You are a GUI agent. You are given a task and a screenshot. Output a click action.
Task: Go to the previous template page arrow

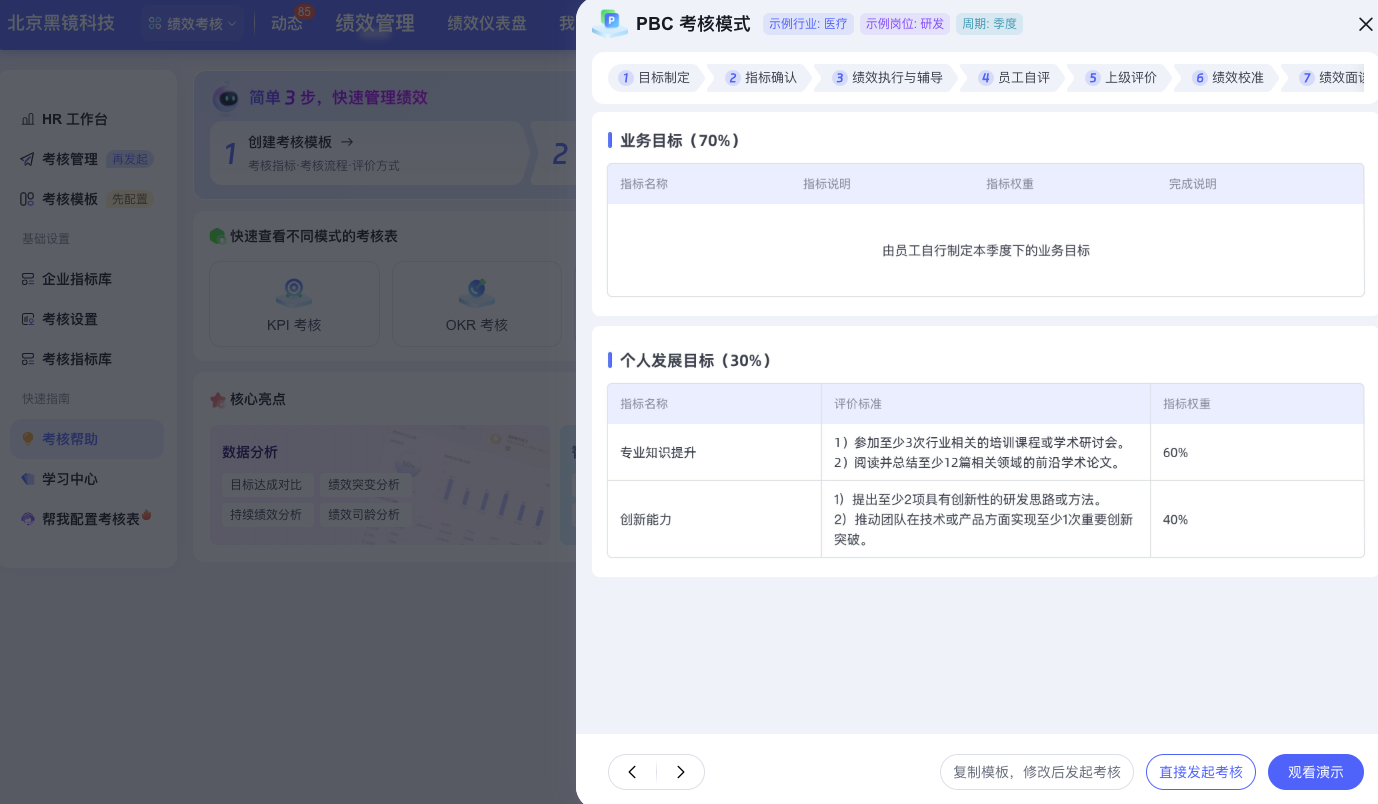click(x=632, y=772)
